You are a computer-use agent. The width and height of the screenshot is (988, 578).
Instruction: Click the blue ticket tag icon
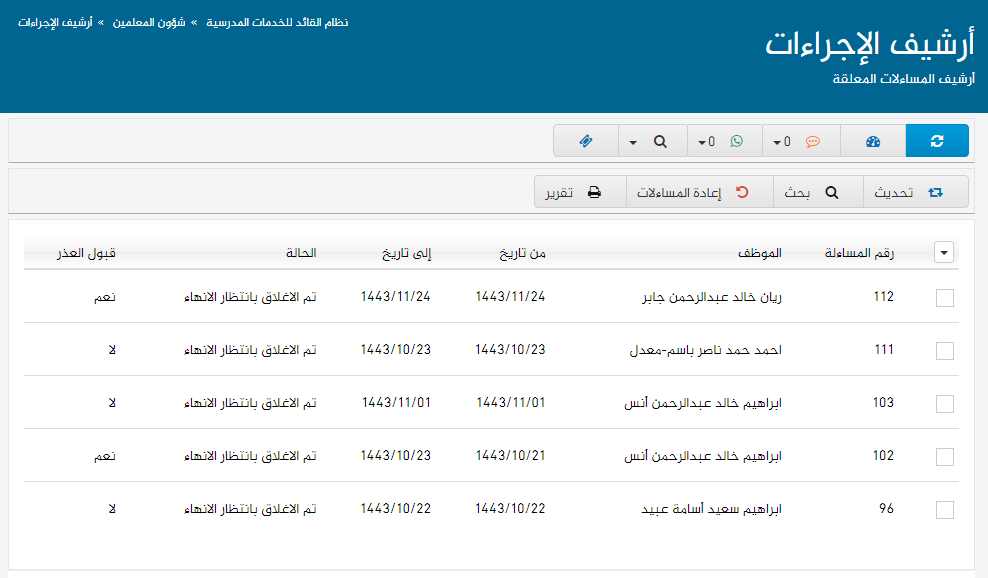click(586, 142)
